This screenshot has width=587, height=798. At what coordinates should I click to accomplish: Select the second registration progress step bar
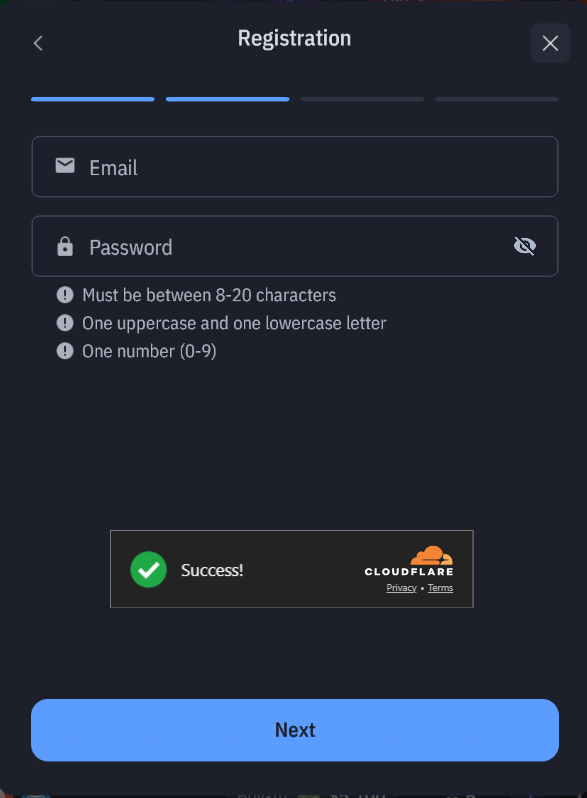pos(228,99)
